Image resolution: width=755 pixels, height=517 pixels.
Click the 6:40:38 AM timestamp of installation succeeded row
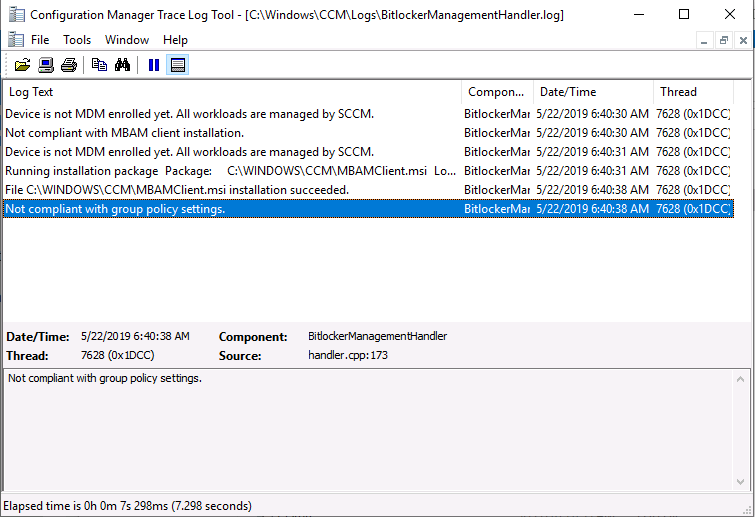pyautogui.click(x=592, y=190)
